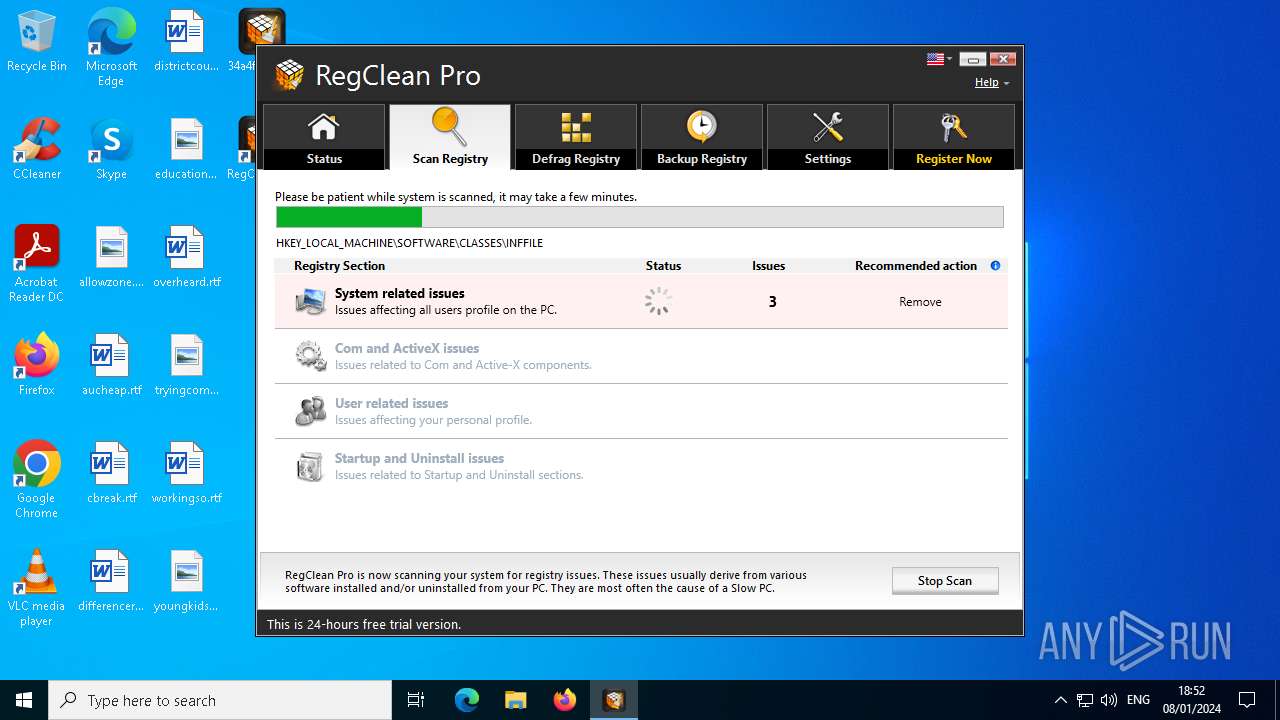This screenshot has height=720, width=1280.
Task: Click the taskbar search box
Action: [220, 700]
